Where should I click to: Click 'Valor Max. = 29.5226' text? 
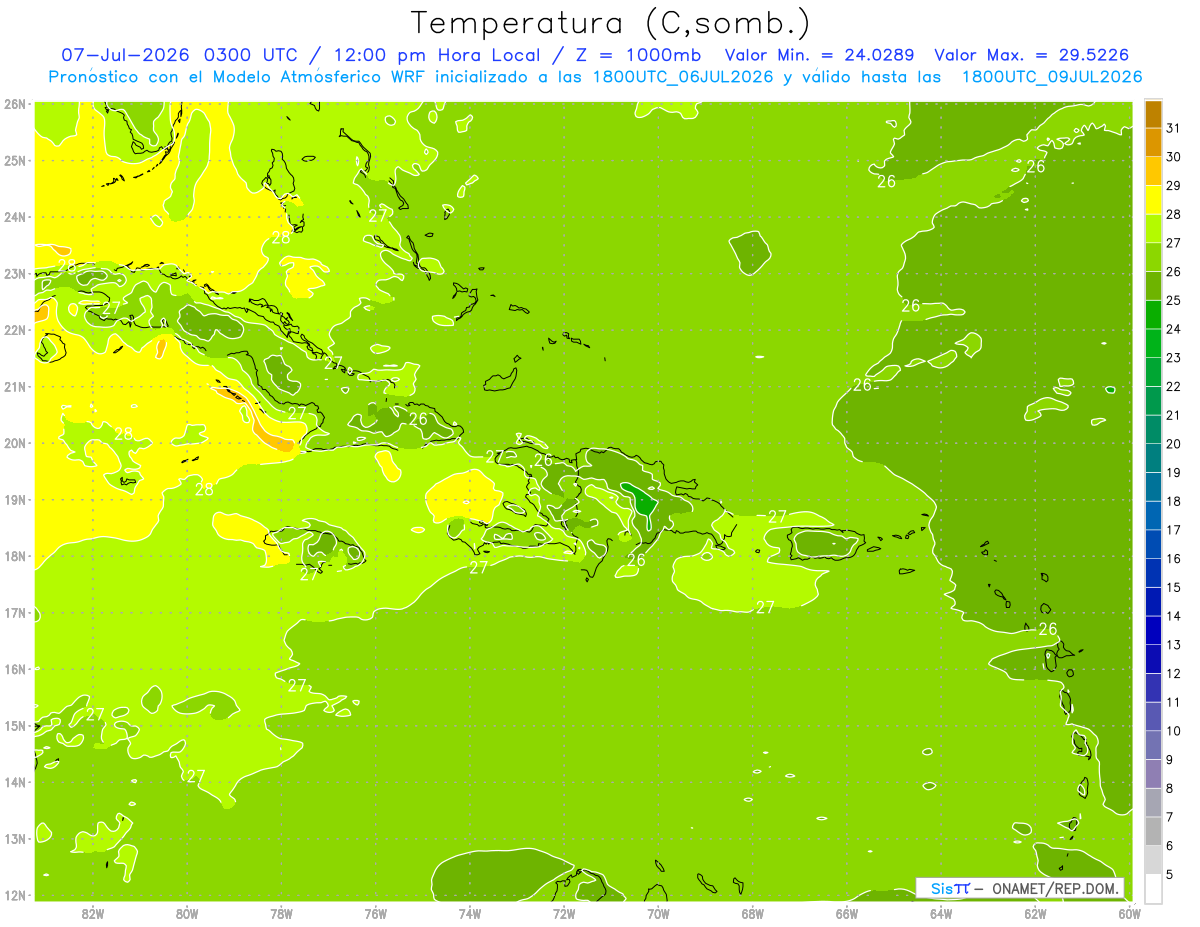click(1031, 55)
